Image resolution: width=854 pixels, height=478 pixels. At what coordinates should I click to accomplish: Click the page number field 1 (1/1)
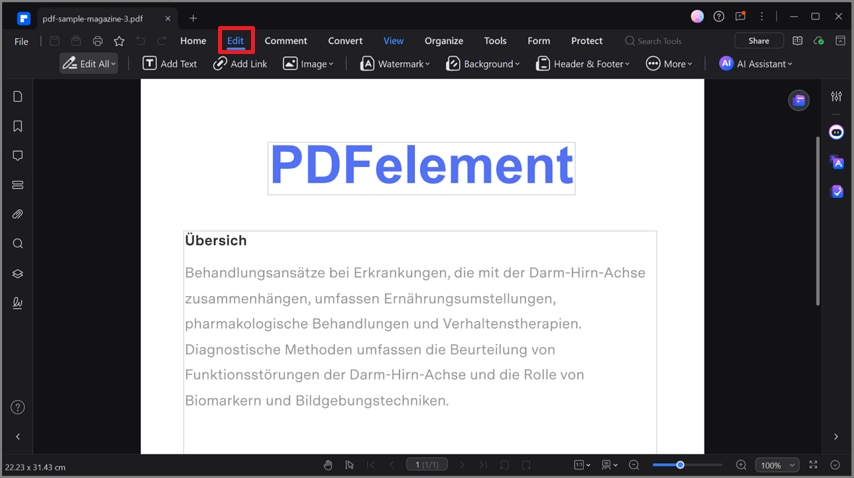pos(426,464)
